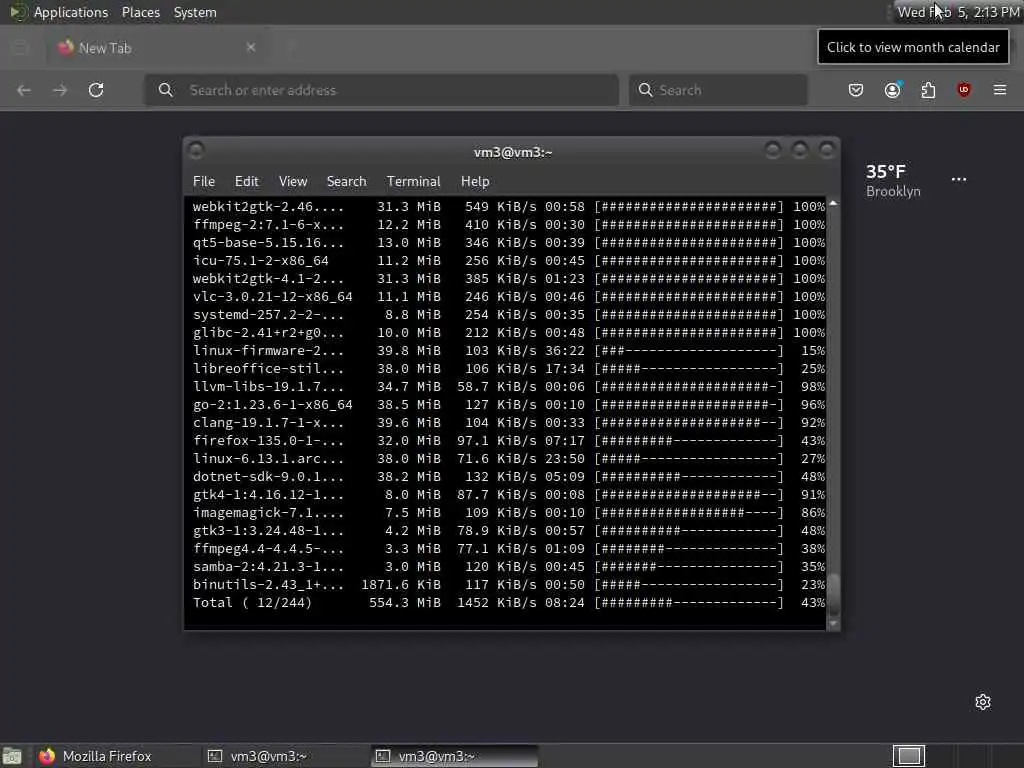This screenshot has height=768, width=1024.
Task: Close the New Tab tab
Action: tap(251, 47)
